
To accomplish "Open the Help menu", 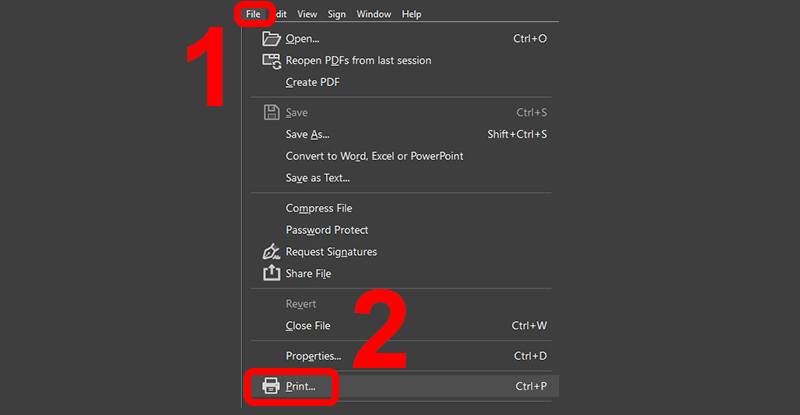I will [x=411, y=14].
